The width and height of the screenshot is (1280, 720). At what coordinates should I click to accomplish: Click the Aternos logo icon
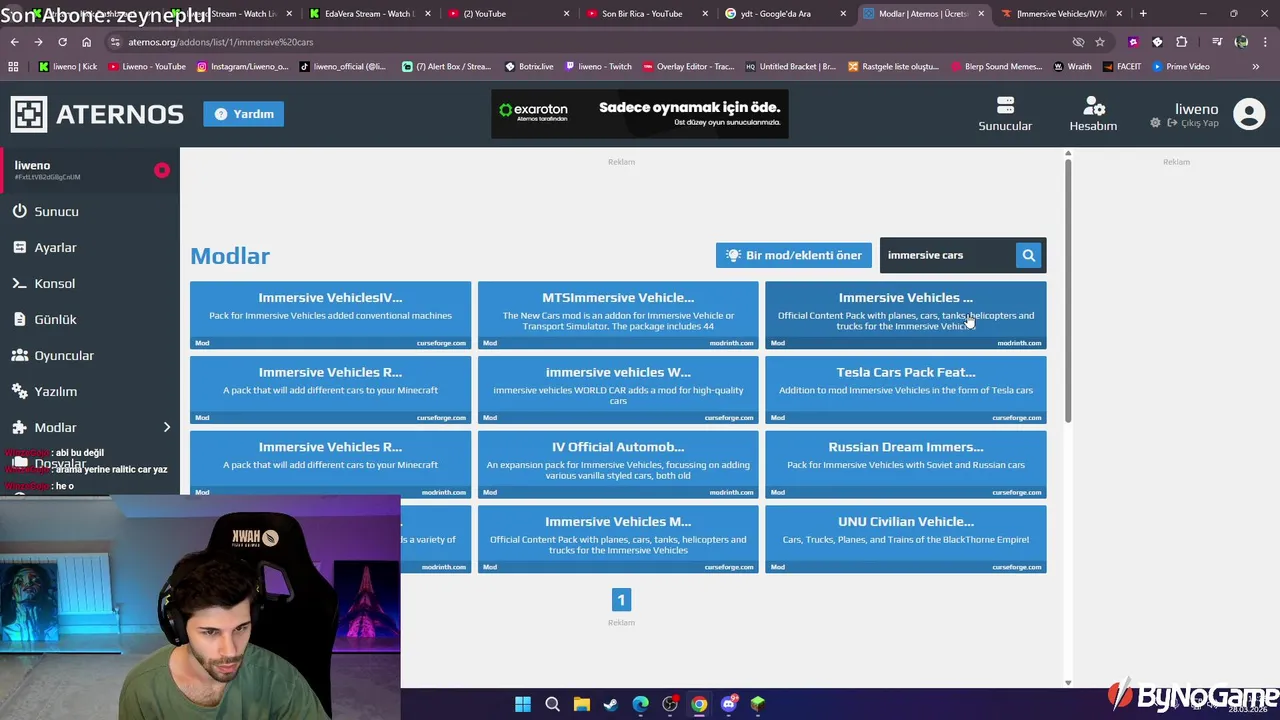tap(29, 114)
